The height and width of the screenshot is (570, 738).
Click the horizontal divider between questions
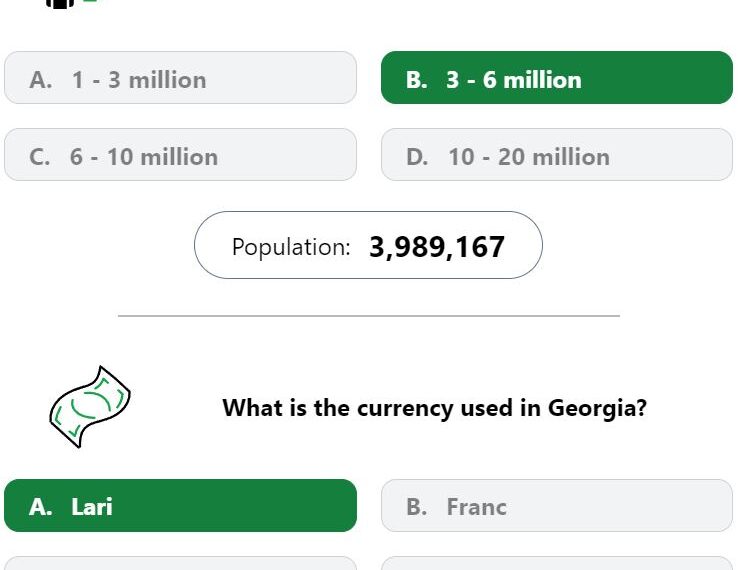[369, 316]
